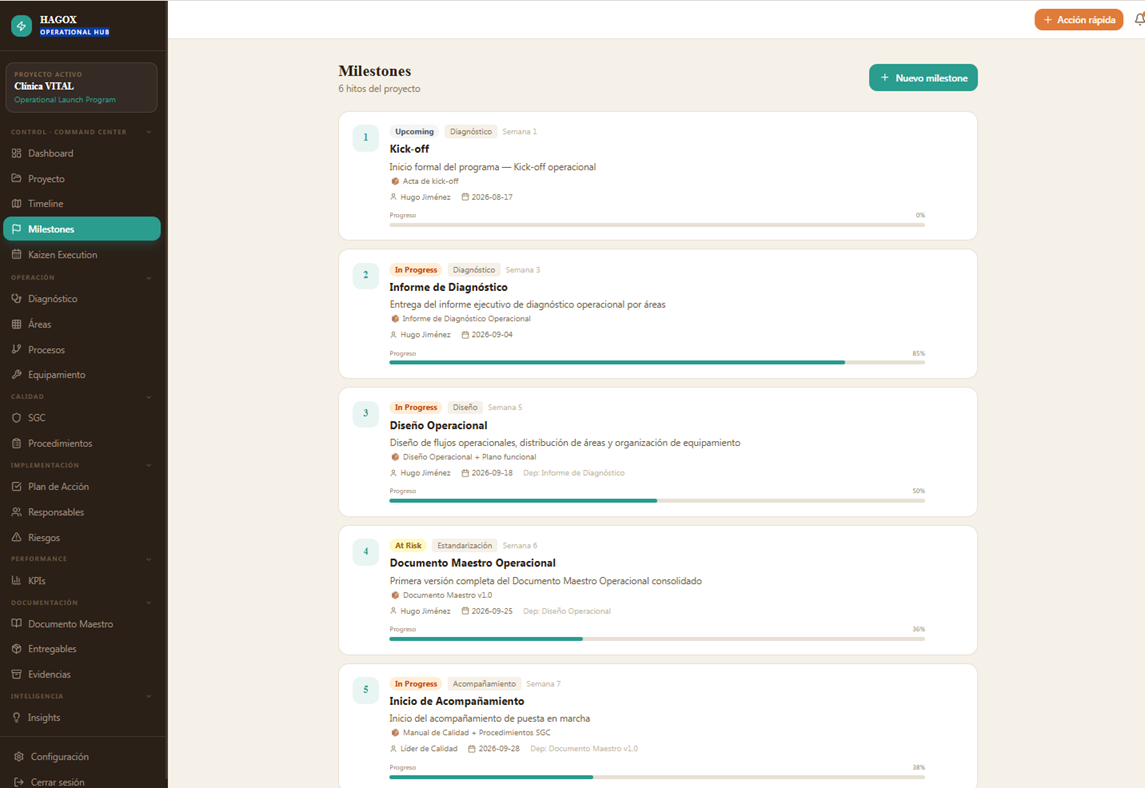Click the Documento Maestro Operacional 36% progress bar
1145x788 pixels.
657,638
